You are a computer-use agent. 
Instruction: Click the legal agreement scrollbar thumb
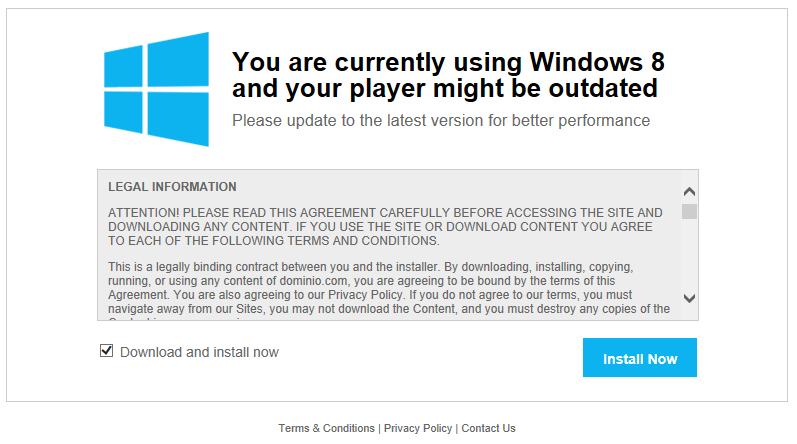tap(689, 211)
